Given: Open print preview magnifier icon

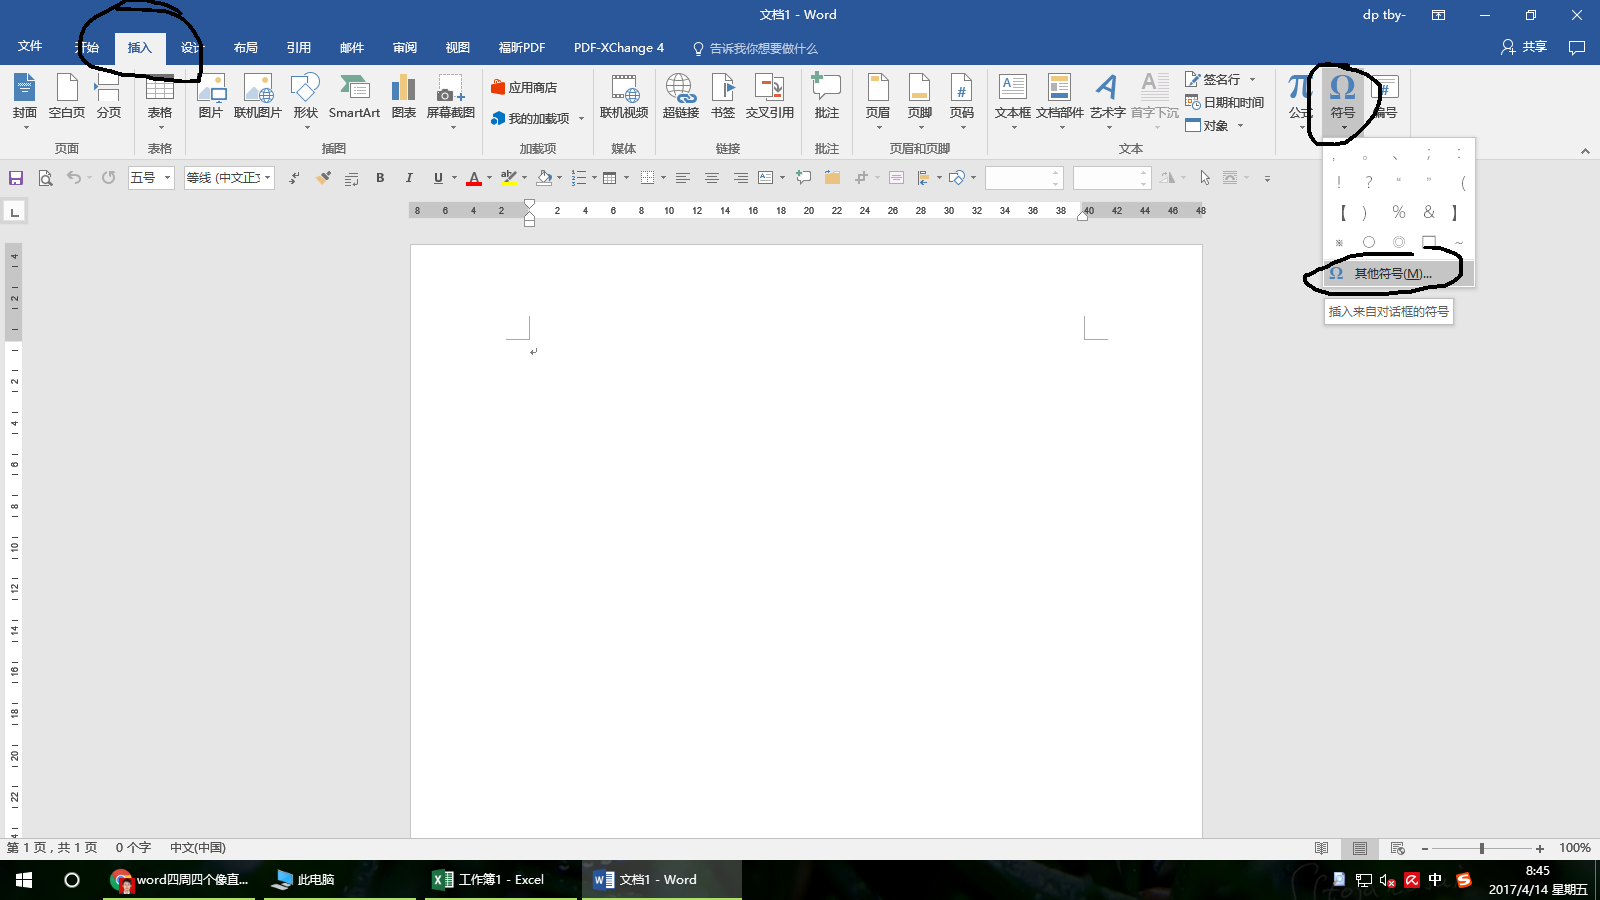Looking at the screenshot, I should pyautogui.click(x=45, y=178).
